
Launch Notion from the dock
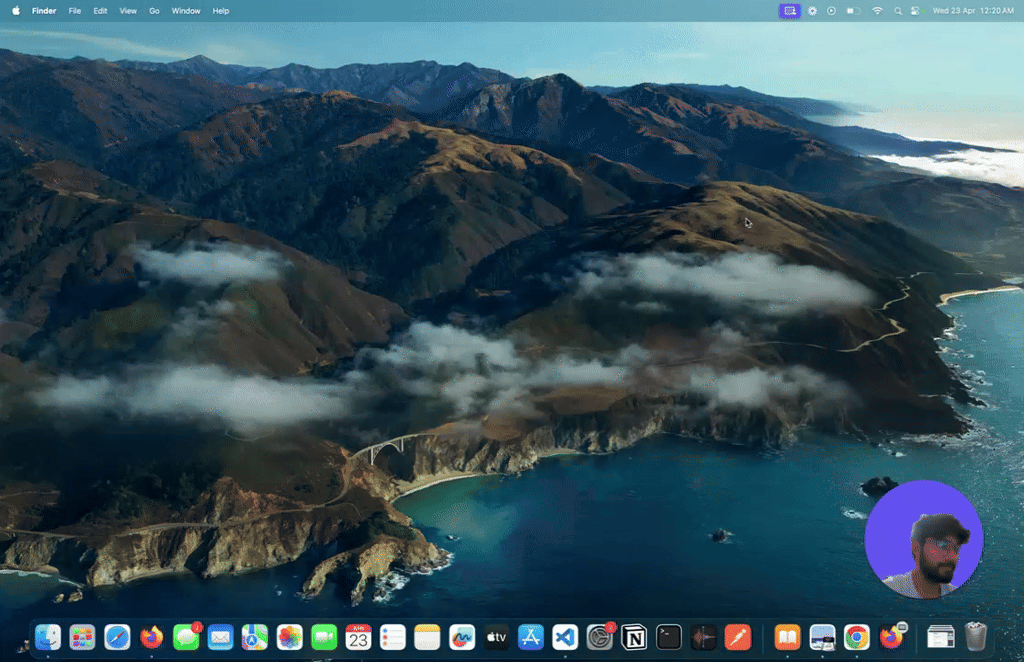pos(634,637)
